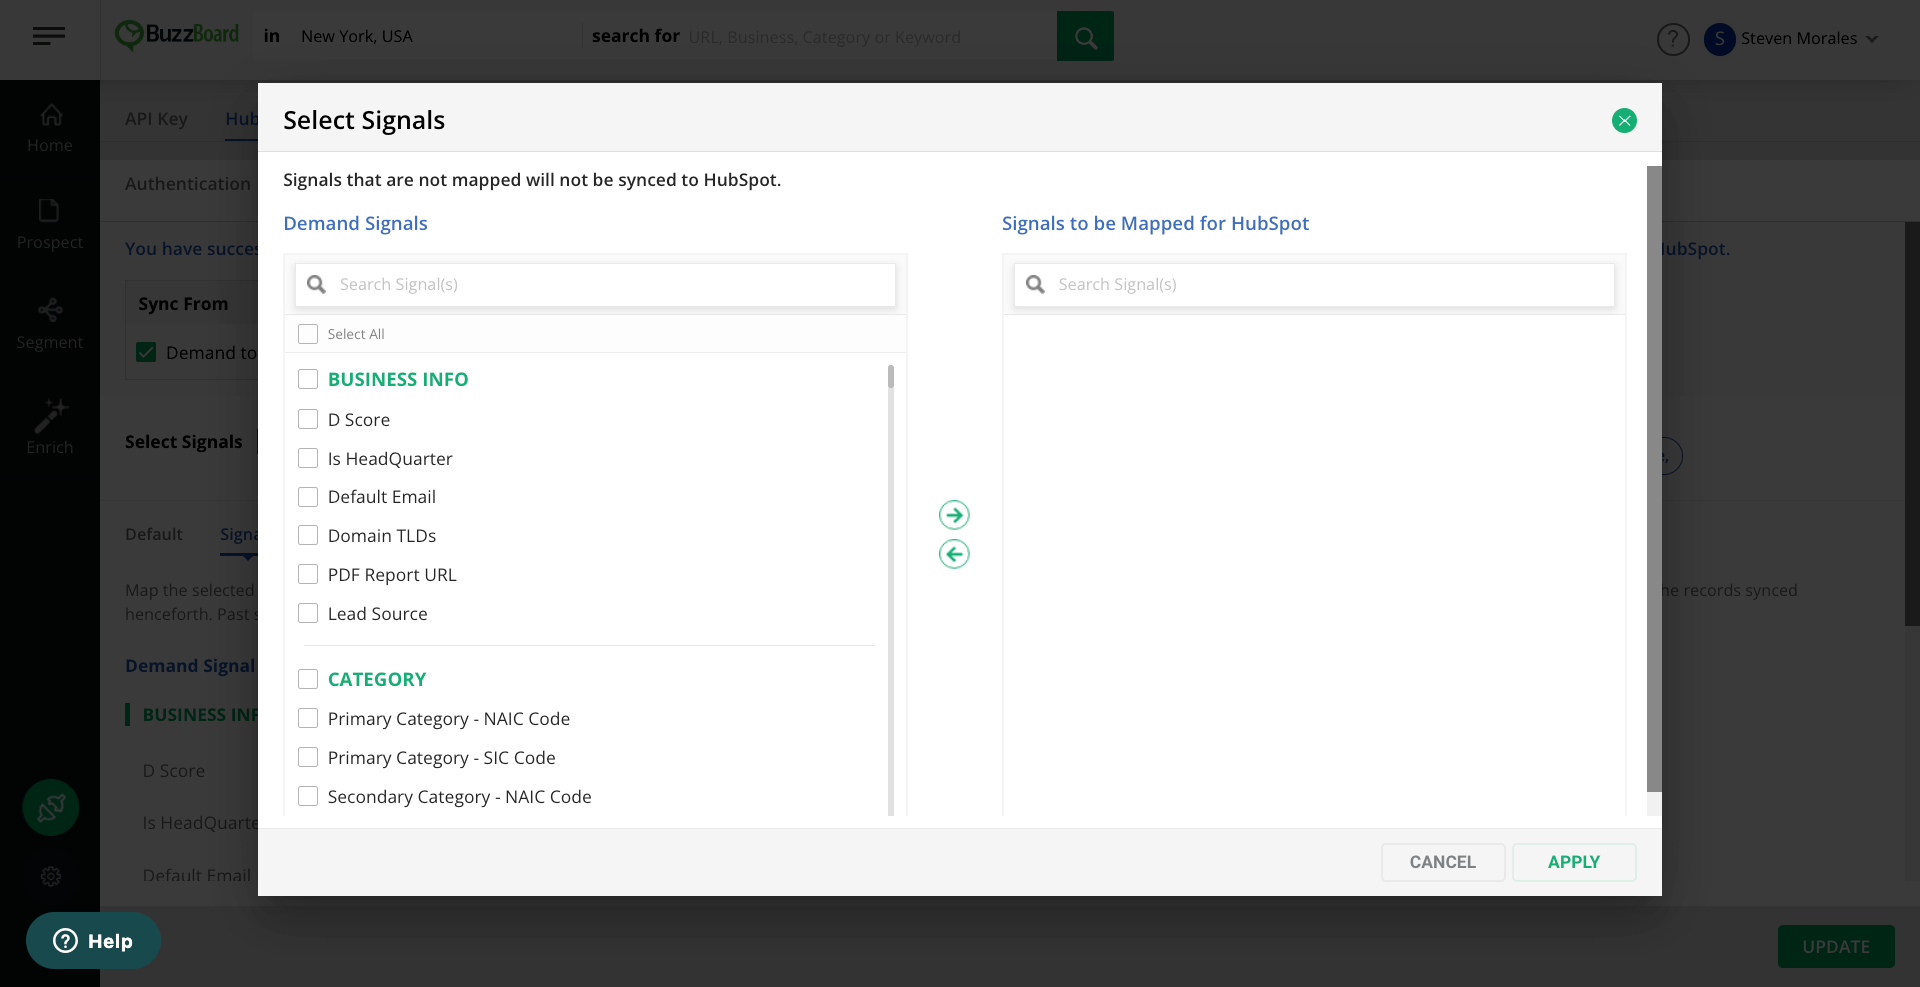Check the Is HeadQuarter signal
The height and width of the screenshot is (987, 1920).
pos(308,458)
